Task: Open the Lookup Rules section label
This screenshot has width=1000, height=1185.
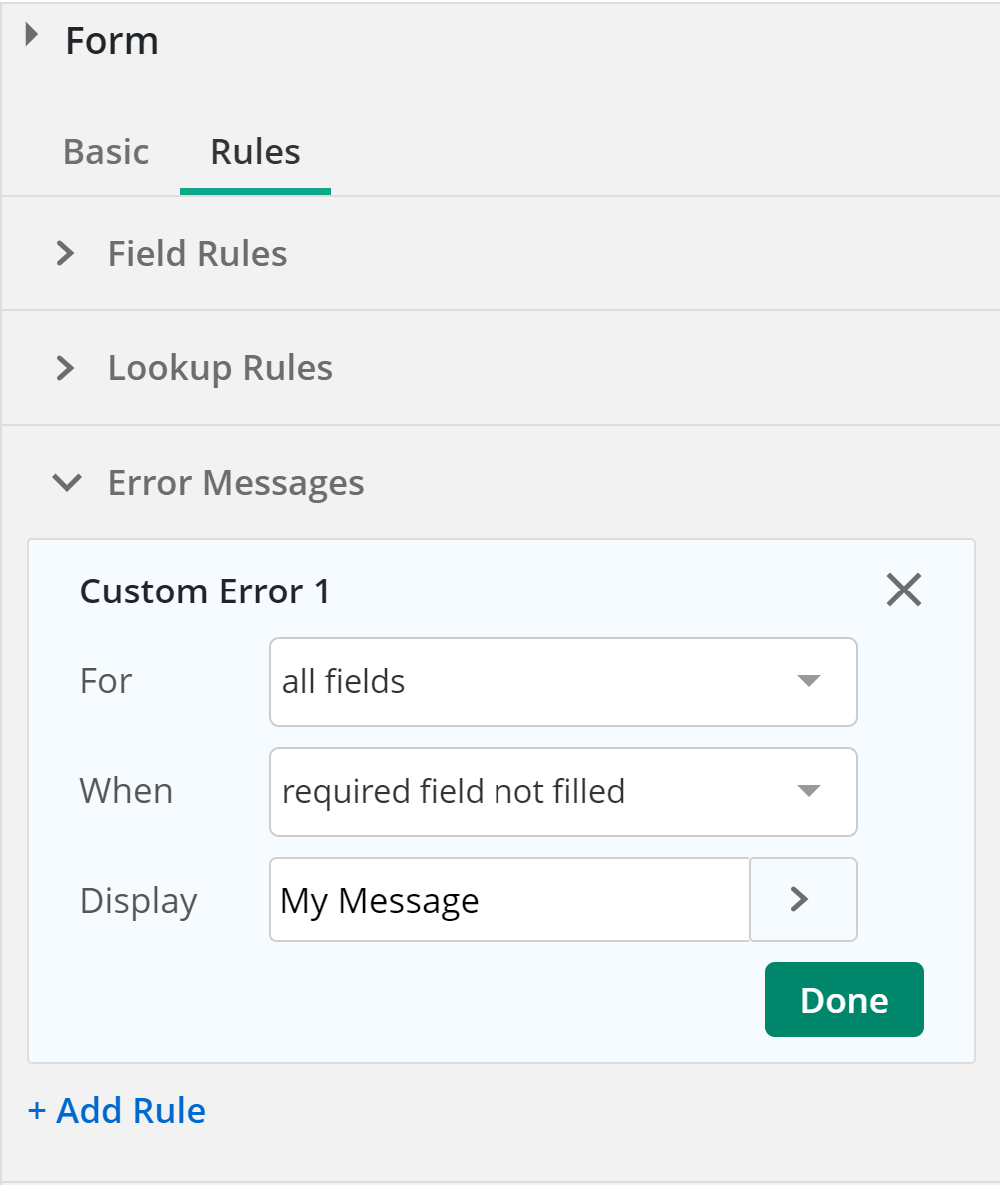Action: pyautogui.click(x=220, y=369)
